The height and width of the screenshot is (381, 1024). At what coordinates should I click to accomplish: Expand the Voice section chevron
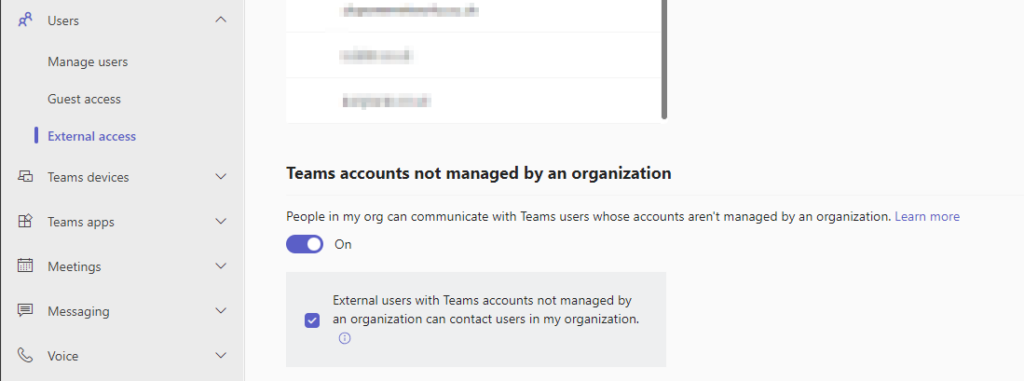click(221, 356)
